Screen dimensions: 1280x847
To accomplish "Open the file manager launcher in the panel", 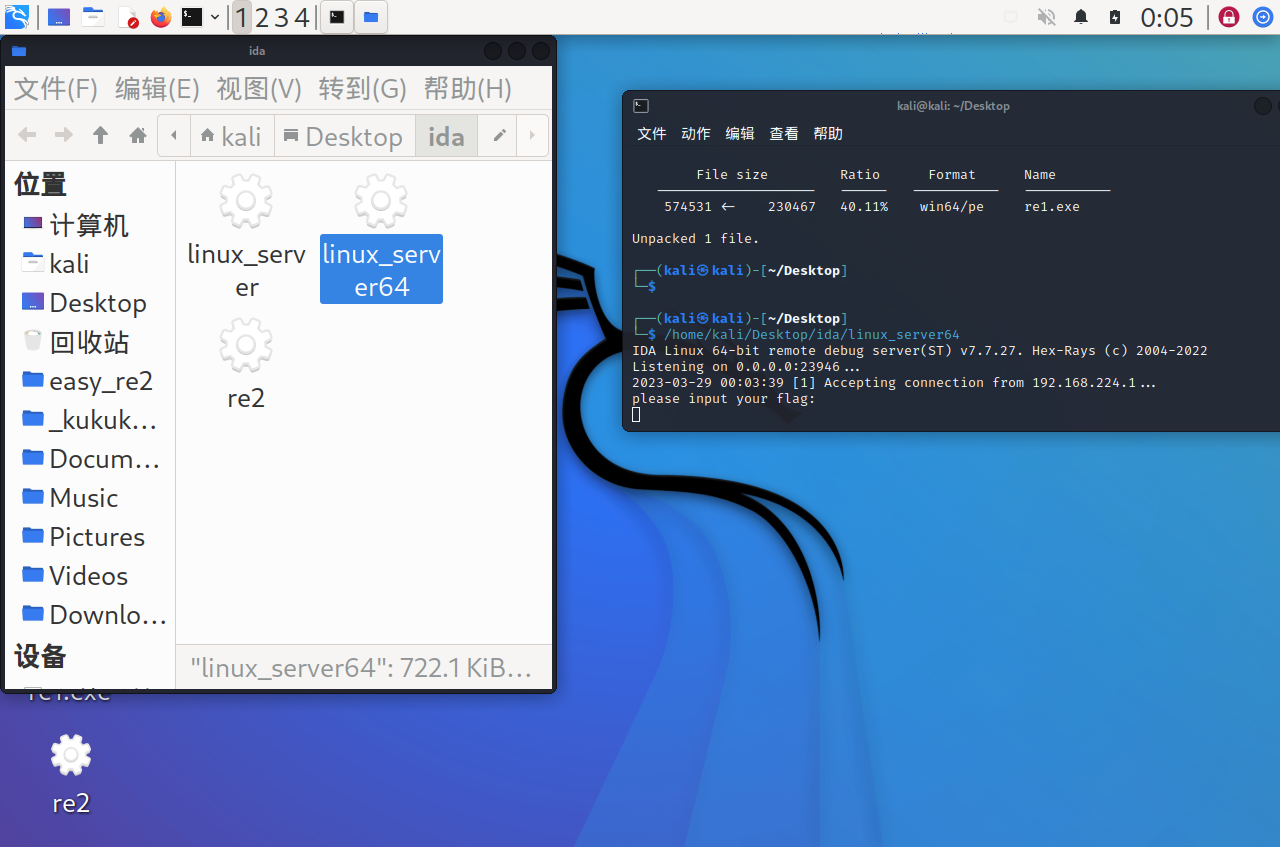I will (93, 17).
